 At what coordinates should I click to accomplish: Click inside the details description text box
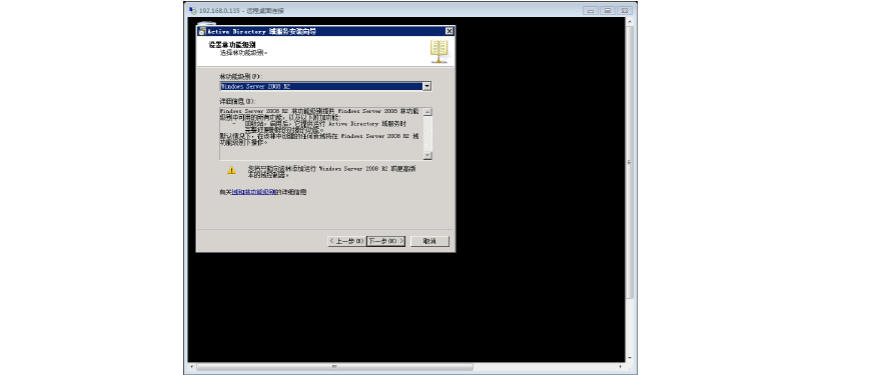coord(321,133)
